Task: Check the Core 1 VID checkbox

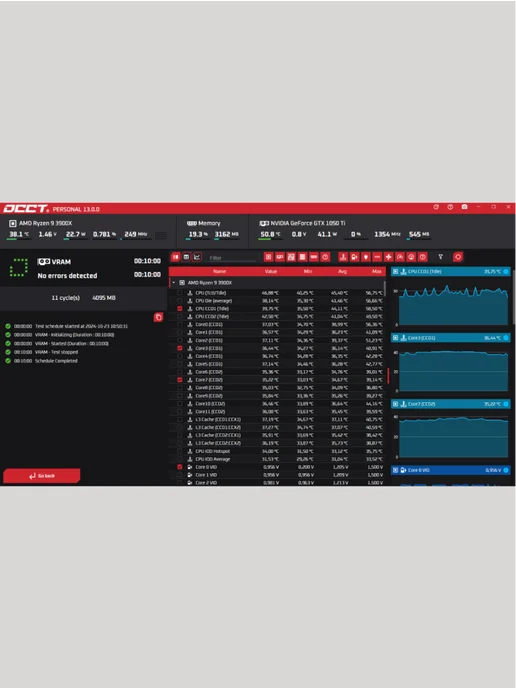Action: (x=179, y=475)
